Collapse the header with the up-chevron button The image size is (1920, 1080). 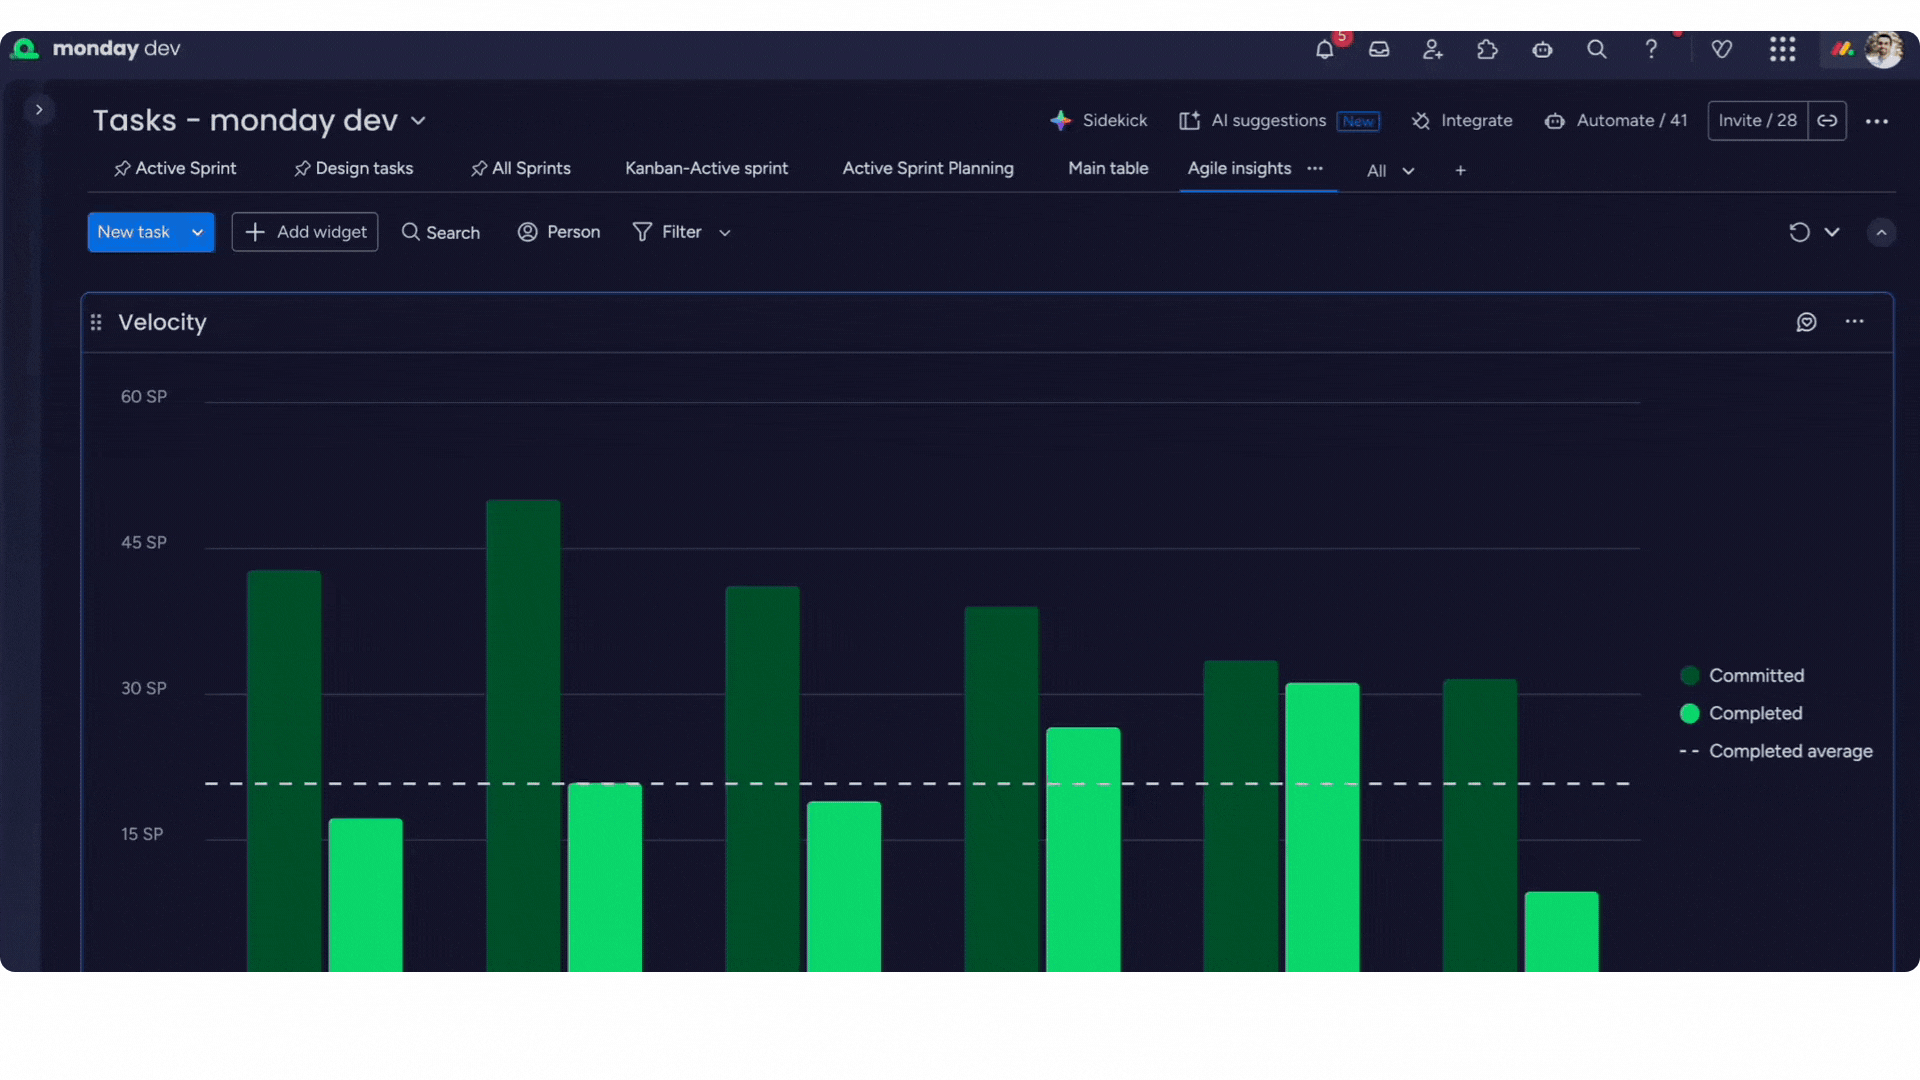point(1881,232)
